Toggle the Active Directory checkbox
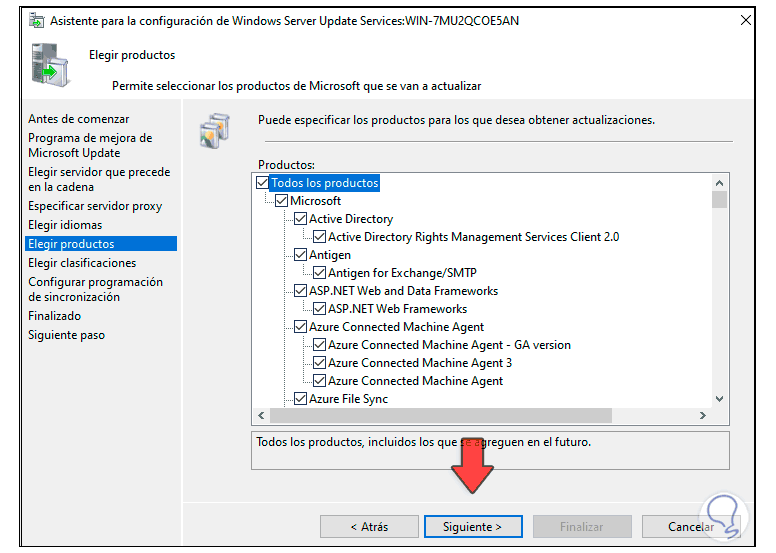Viewport: 776px width, 553px height. click(x=300, y=219)
